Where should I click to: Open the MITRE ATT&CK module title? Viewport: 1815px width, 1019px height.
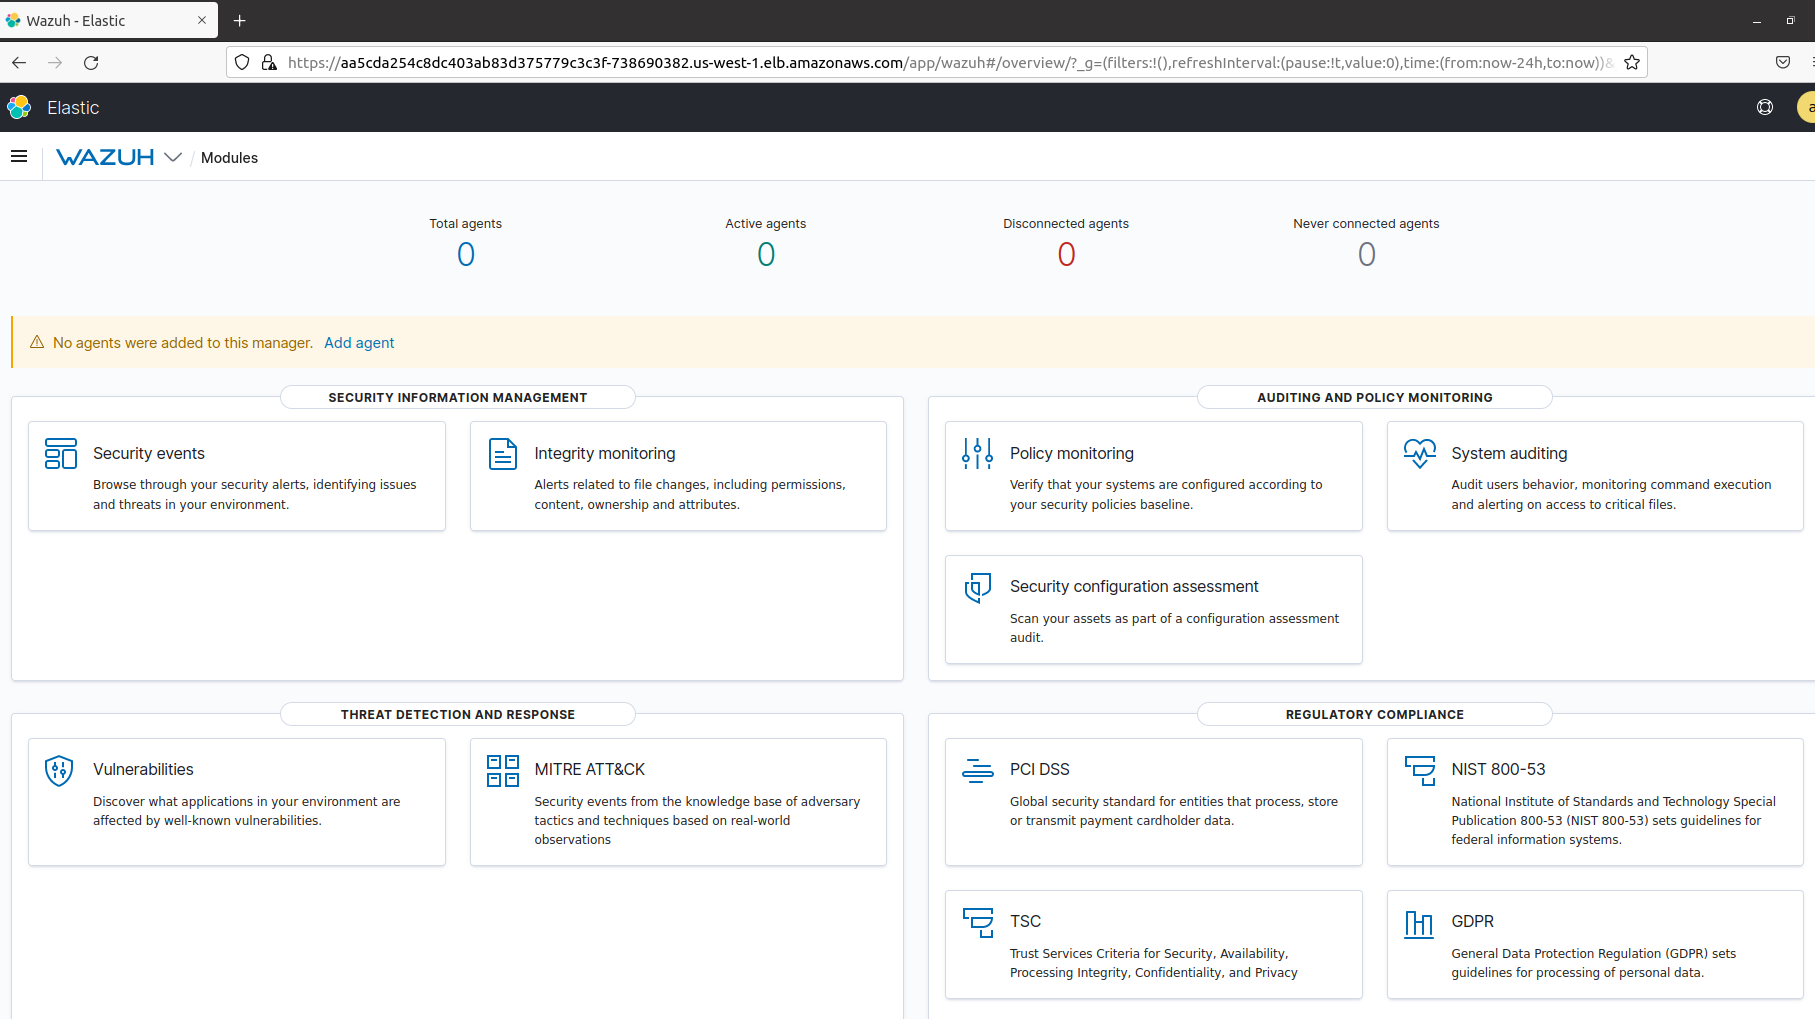coord(590,769)
